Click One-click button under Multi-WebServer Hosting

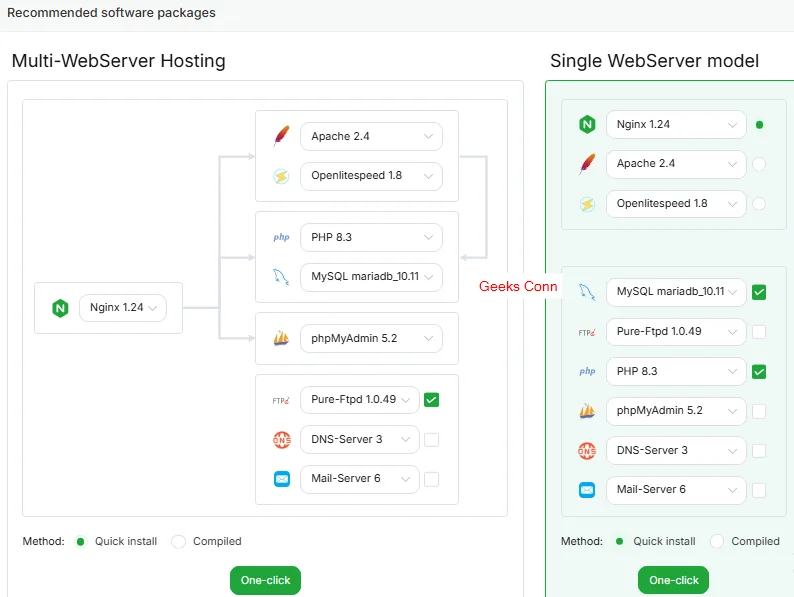point(265,580)
